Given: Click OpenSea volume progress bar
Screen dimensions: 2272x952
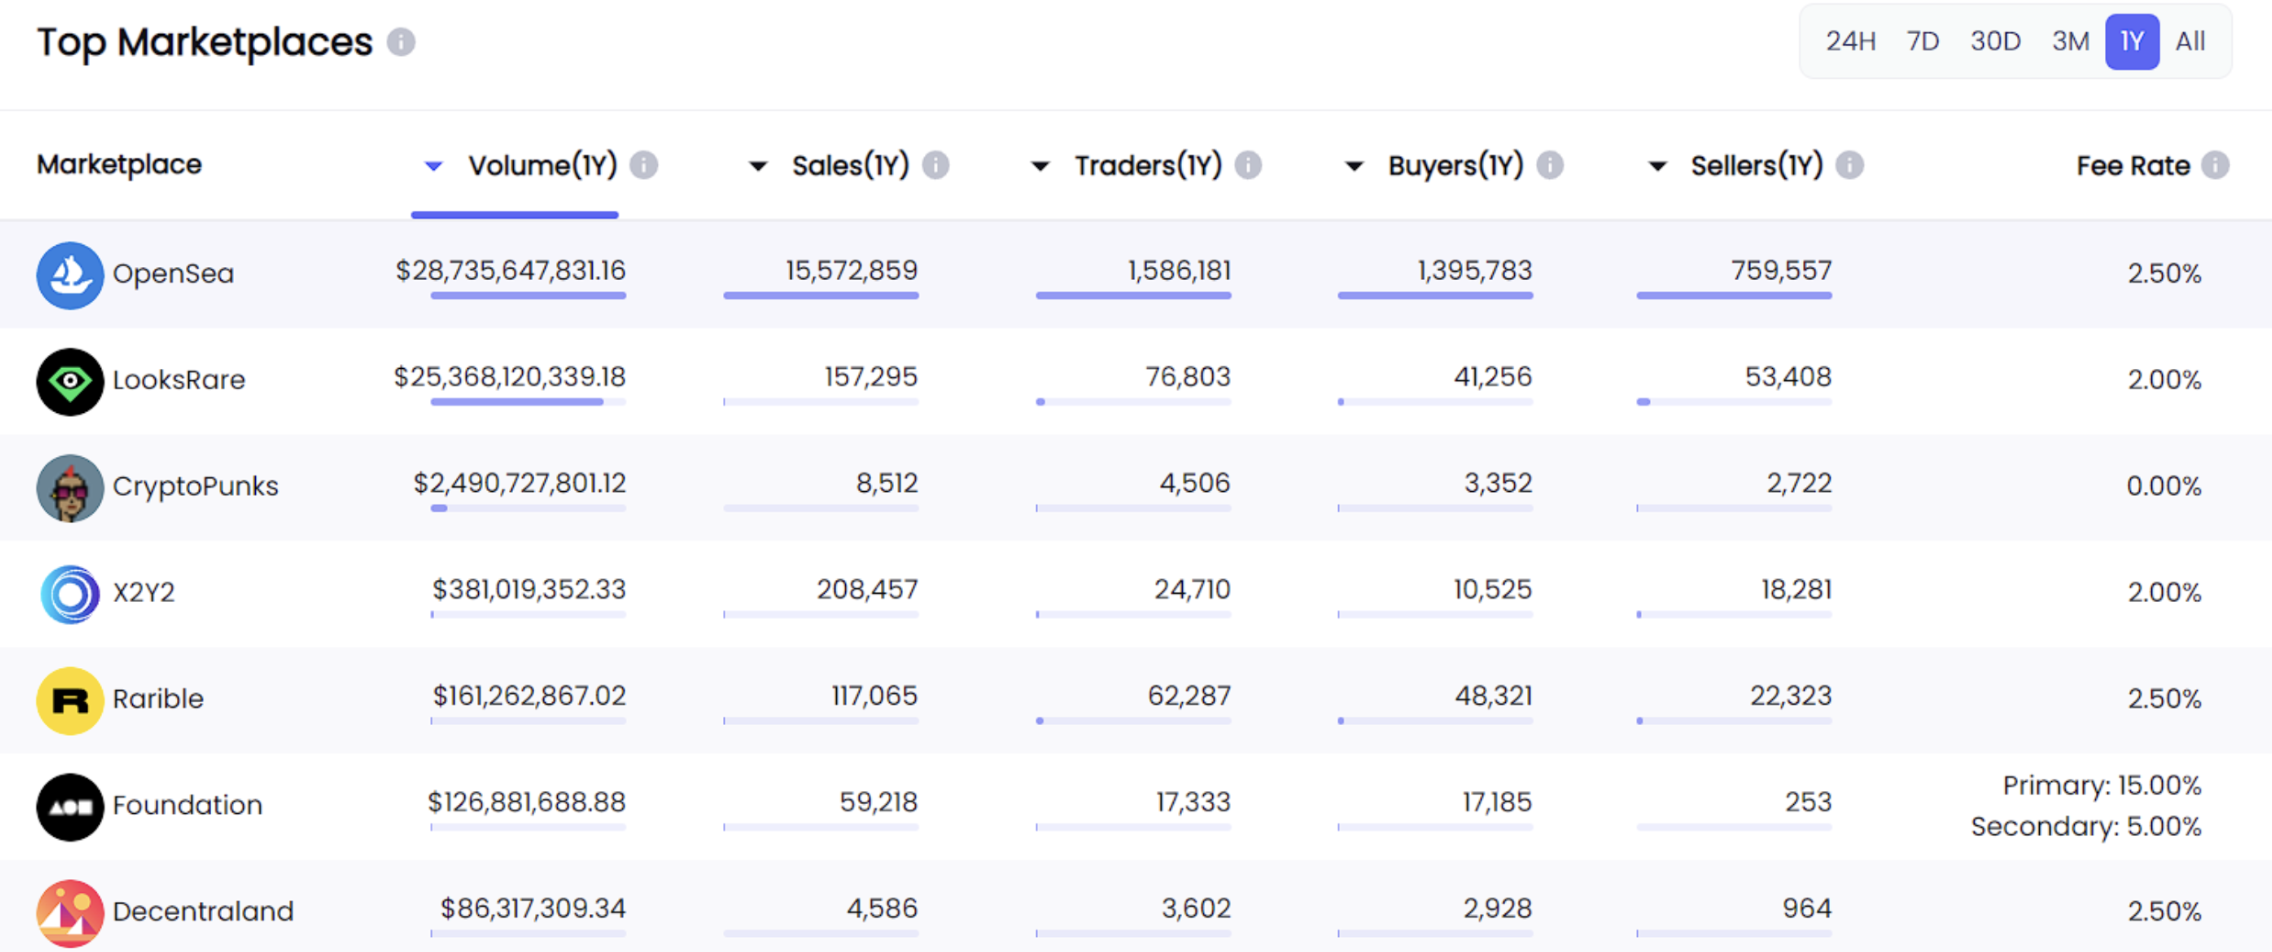Looking at the screenshot, I should tap(528, 296).
